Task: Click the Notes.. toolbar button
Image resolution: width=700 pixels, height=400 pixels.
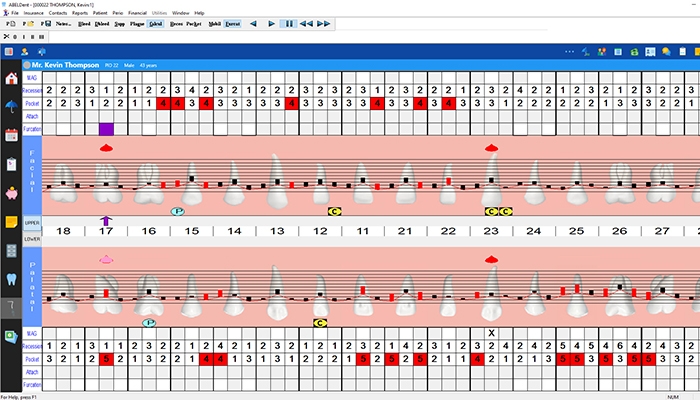Action: [63, 24]
